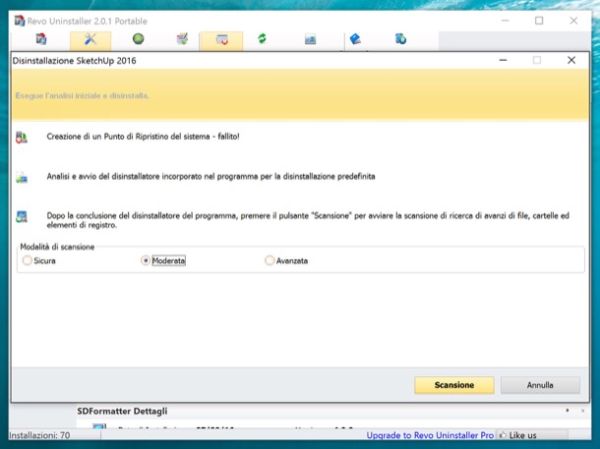Select the Sicura scan mode

[39, 261]
